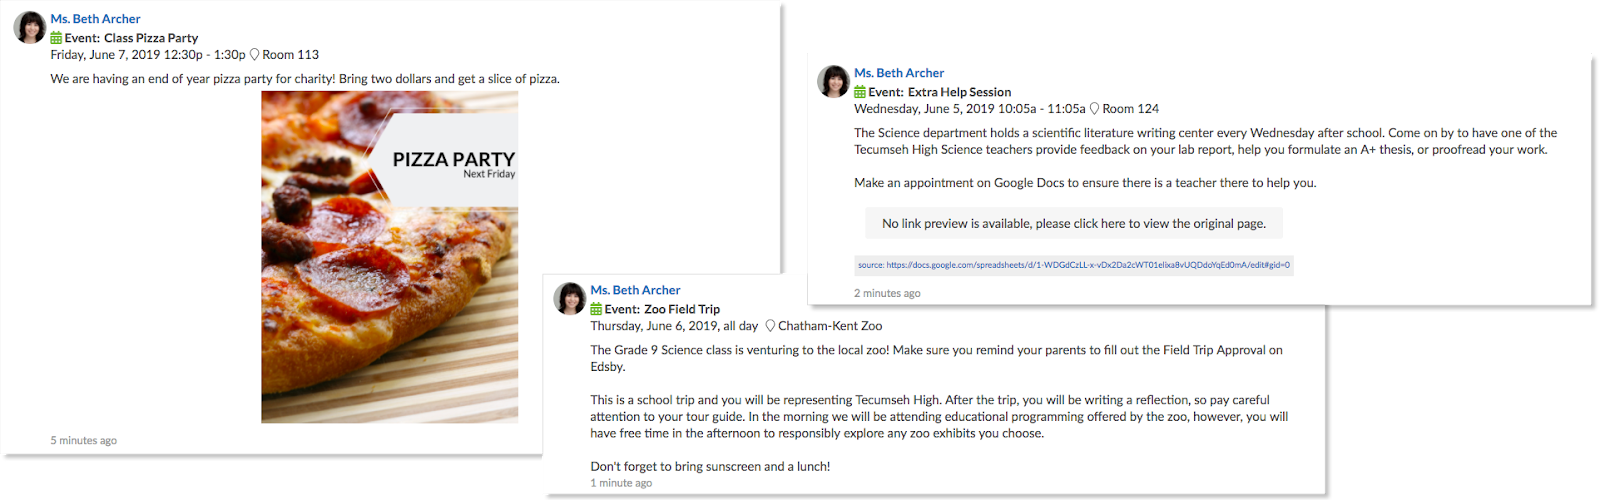Click the location pin next to Chatham-Kent Zoo
The height and width of the screenshot is (500, 1600).
770,326
